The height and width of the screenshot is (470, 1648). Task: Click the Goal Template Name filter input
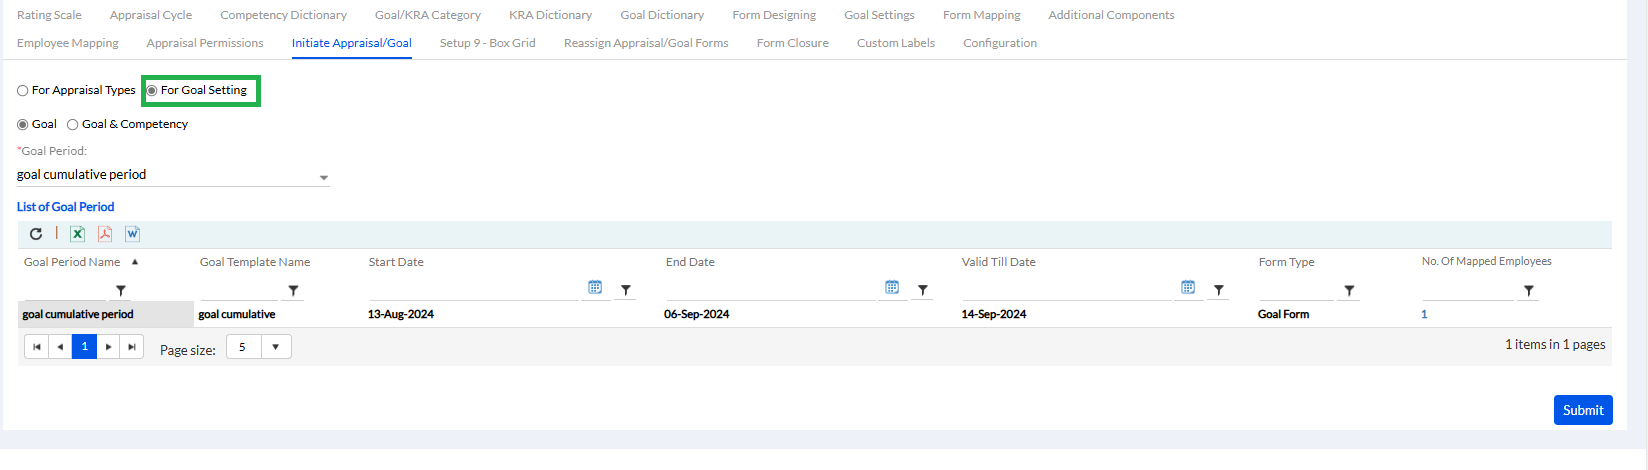pos(240,291)
